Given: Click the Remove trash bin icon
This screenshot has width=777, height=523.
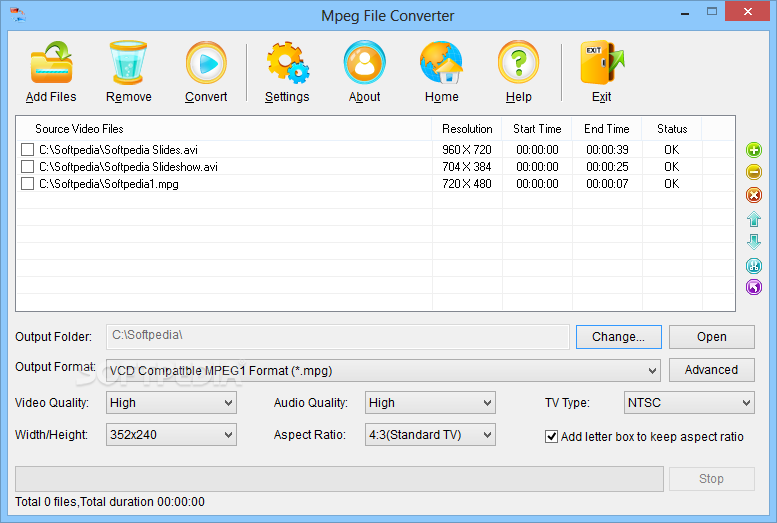Looking at the screenshot, I should (128, 62).
